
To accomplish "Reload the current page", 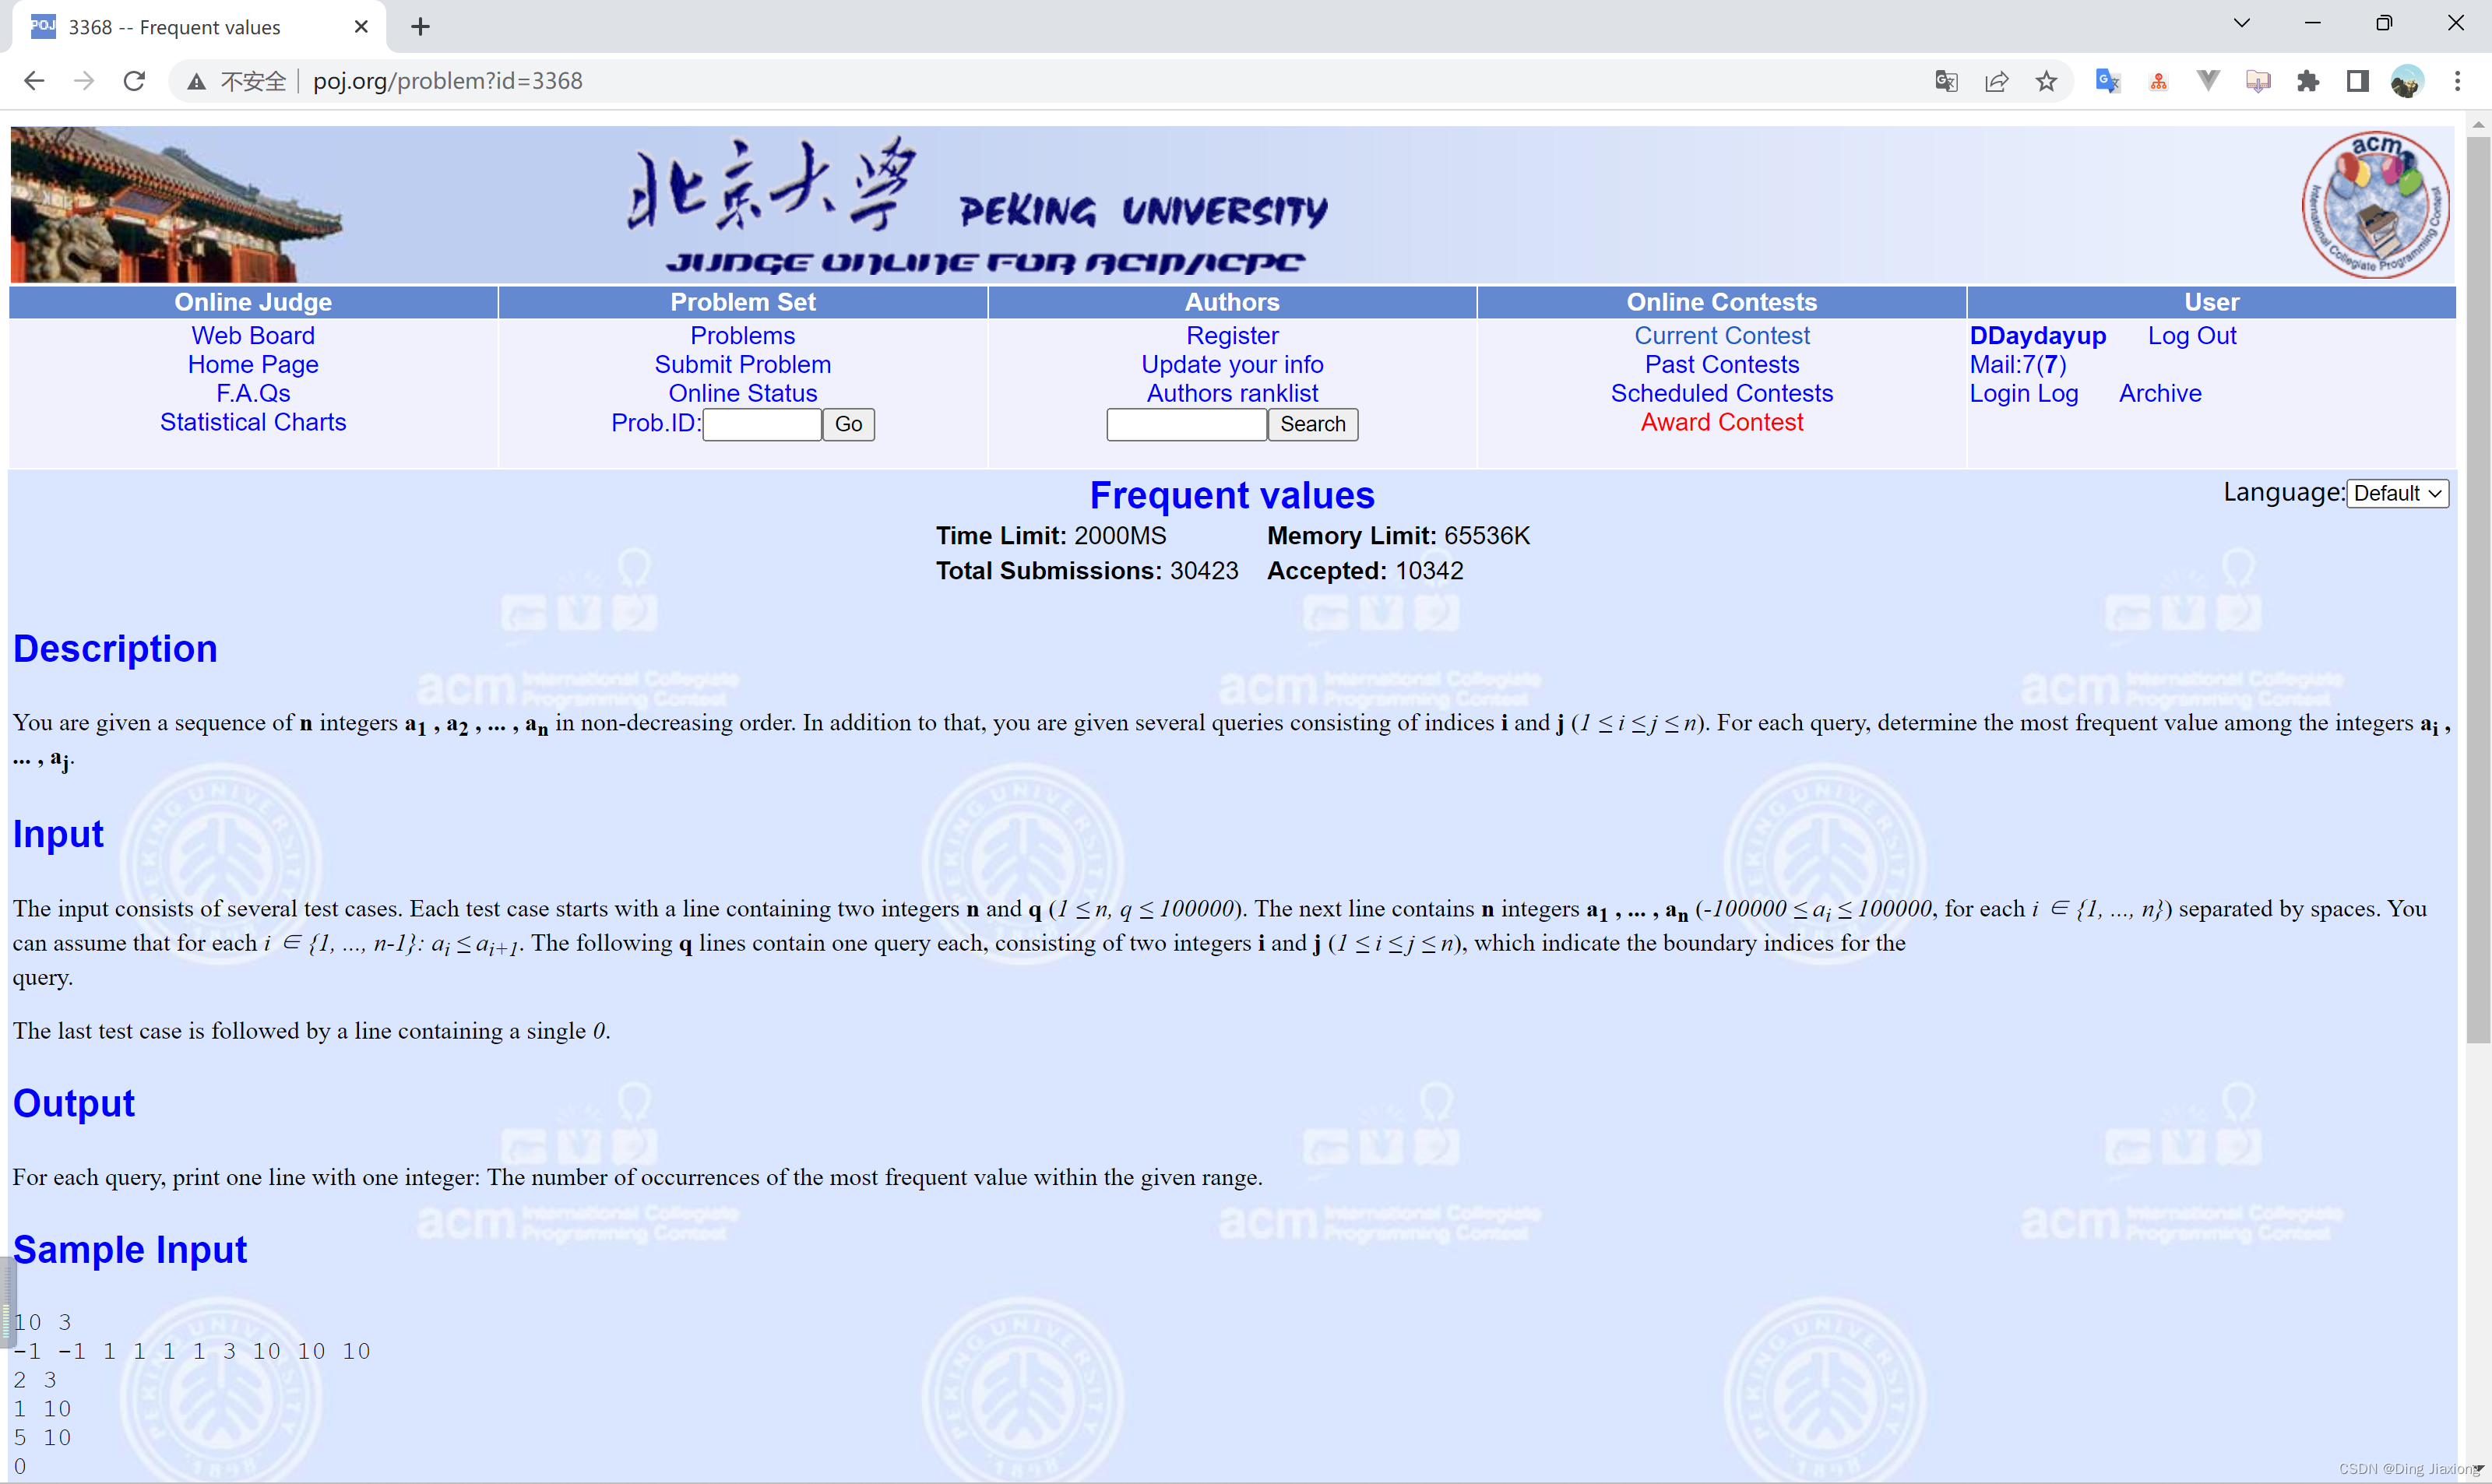I will point(134,81).
